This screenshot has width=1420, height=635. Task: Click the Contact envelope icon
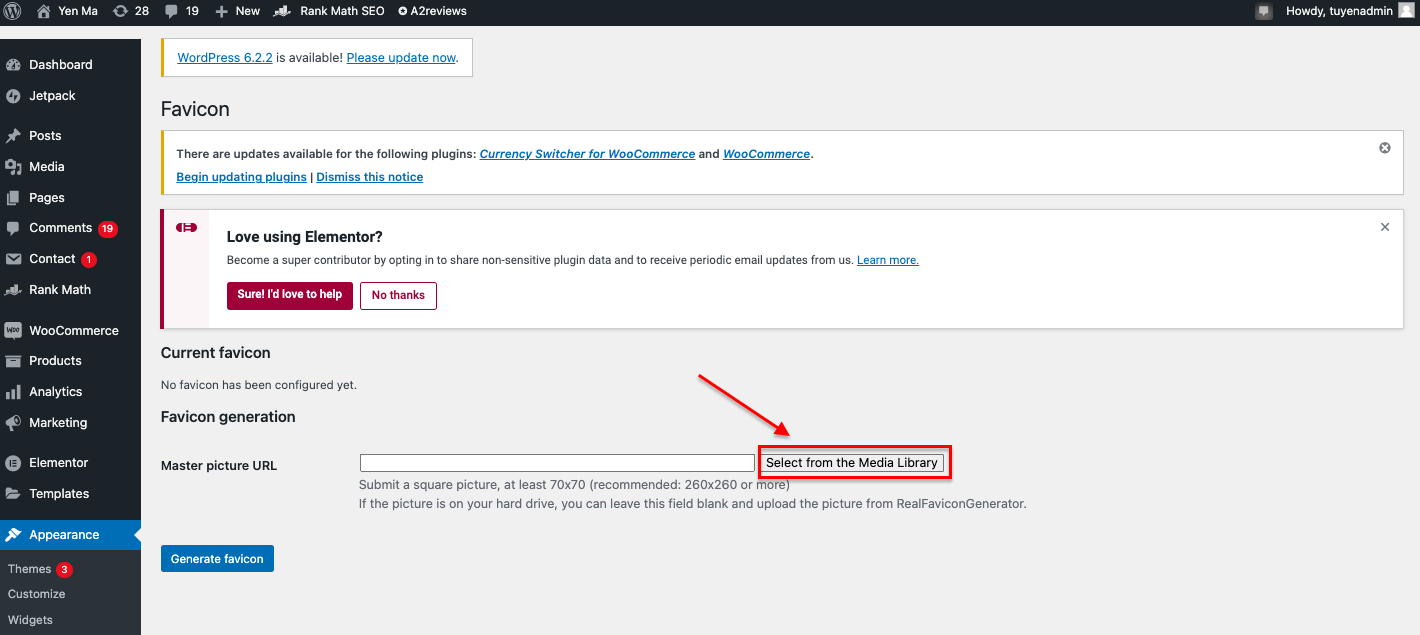(13, 259)
